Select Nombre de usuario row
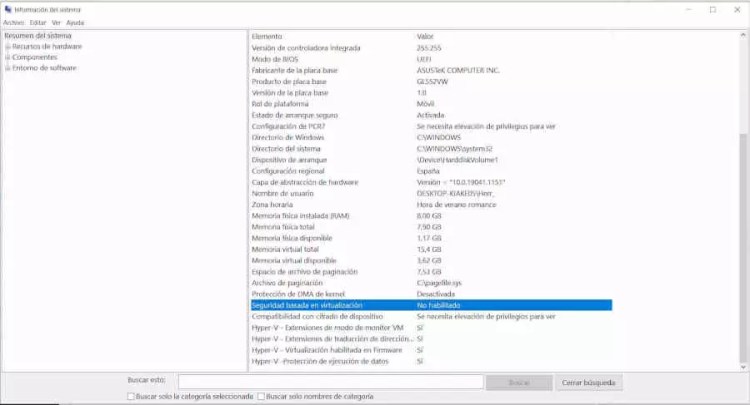The height and width of the screenshot is (405, 750). click(x=431, y=193)
